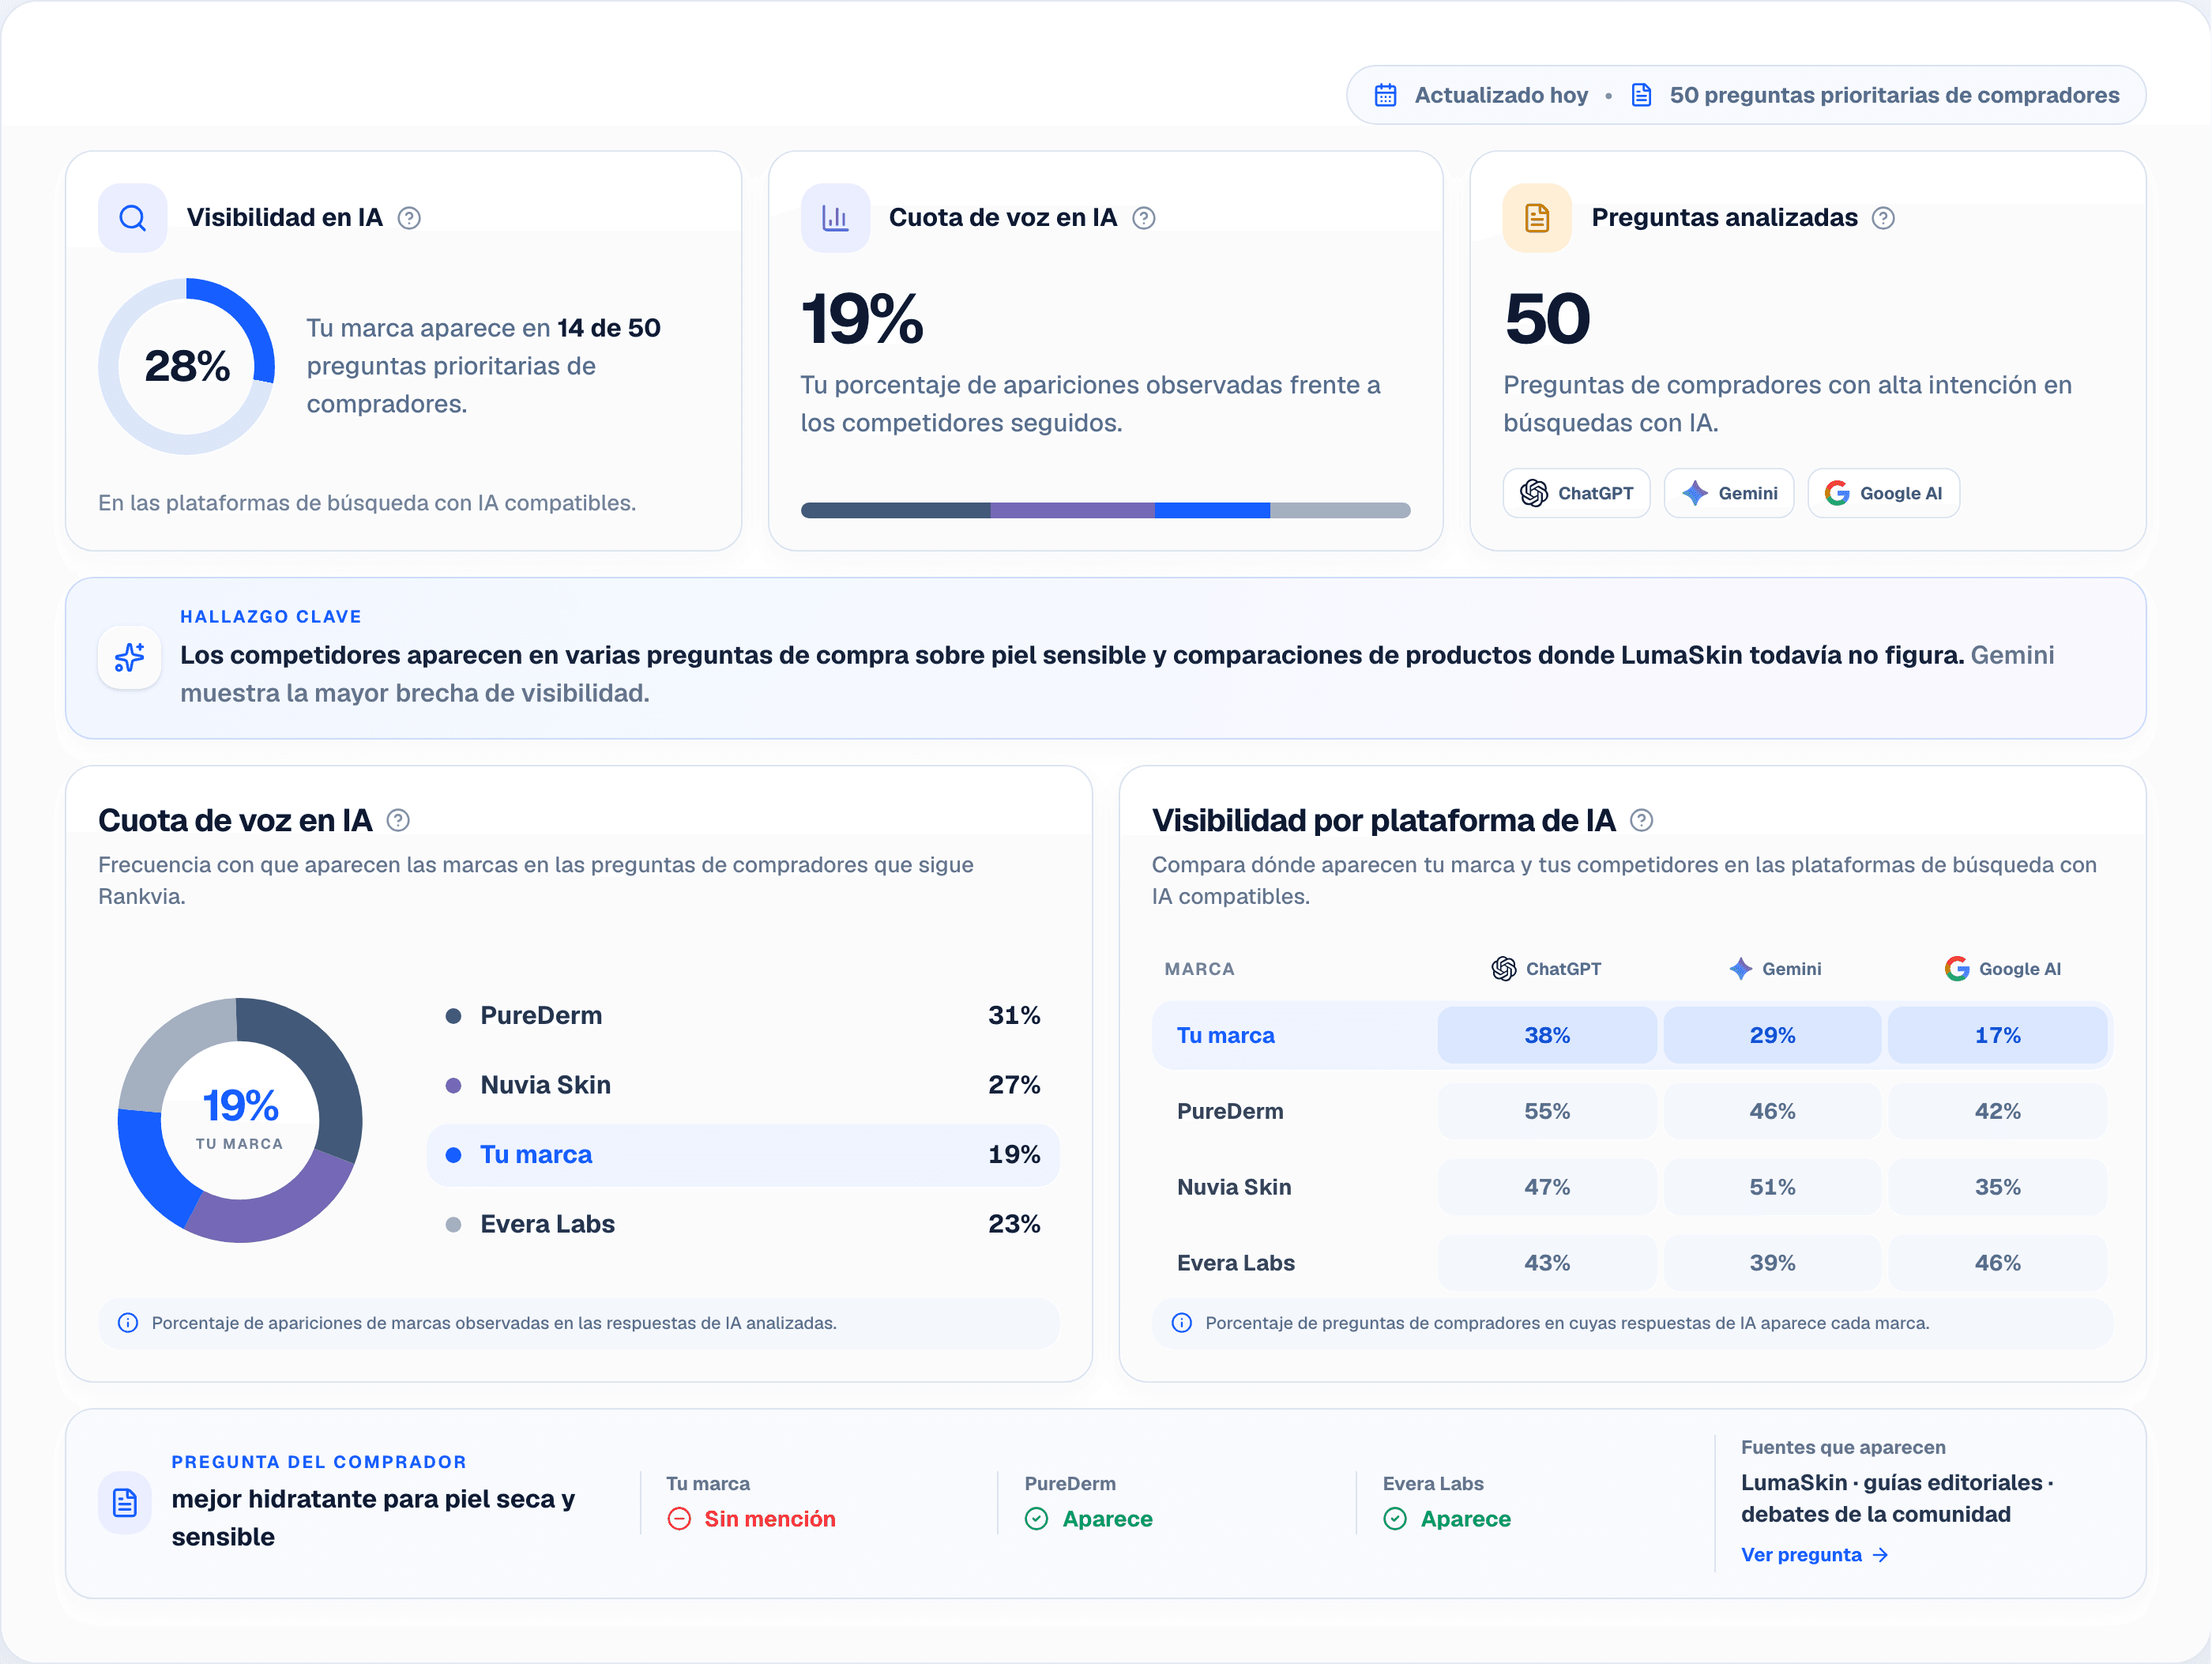Select highlighted Tu marca legend row
The image size is (2212, 1664).
click(743, 1154)
